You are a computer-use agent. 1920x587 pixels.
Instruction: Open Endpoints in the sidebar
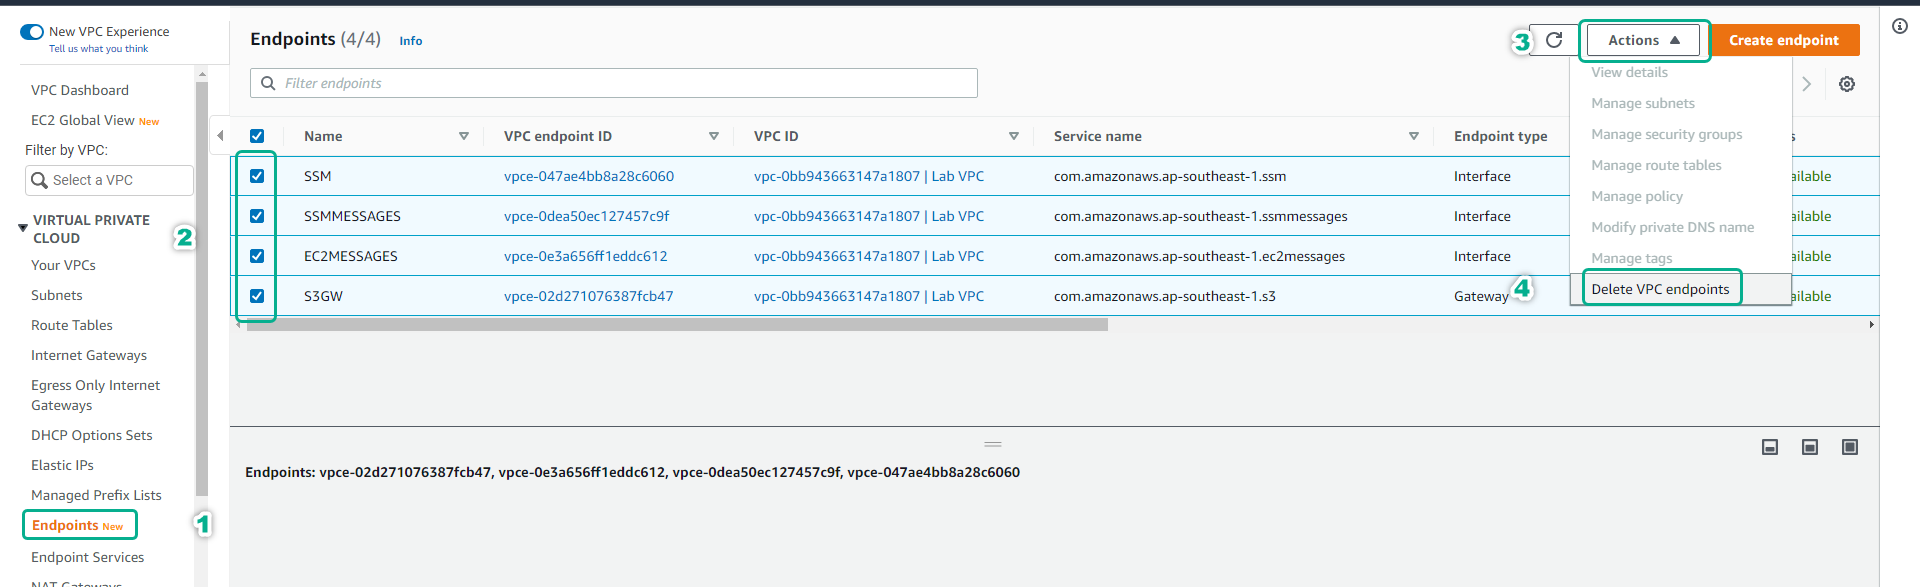[65, 525]
